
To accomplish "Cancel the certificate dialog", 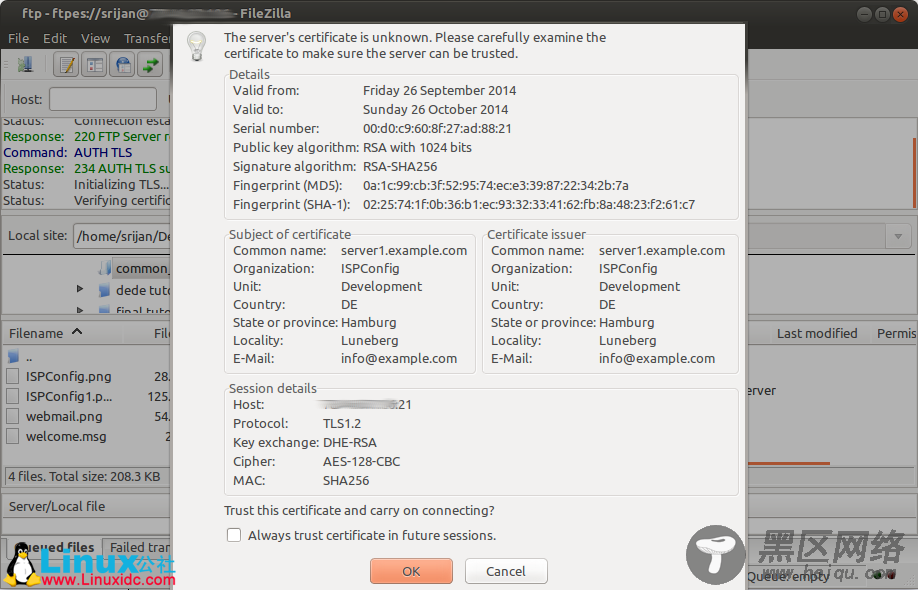I will pyautogui.click(x=506, y=571).
